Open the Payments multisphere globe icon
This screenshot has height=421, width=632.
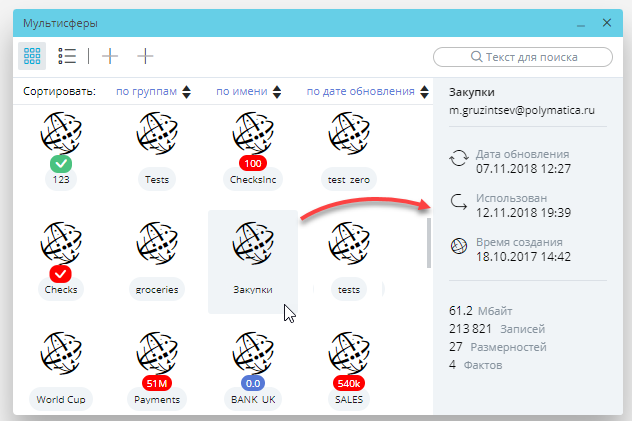(157, 353)
